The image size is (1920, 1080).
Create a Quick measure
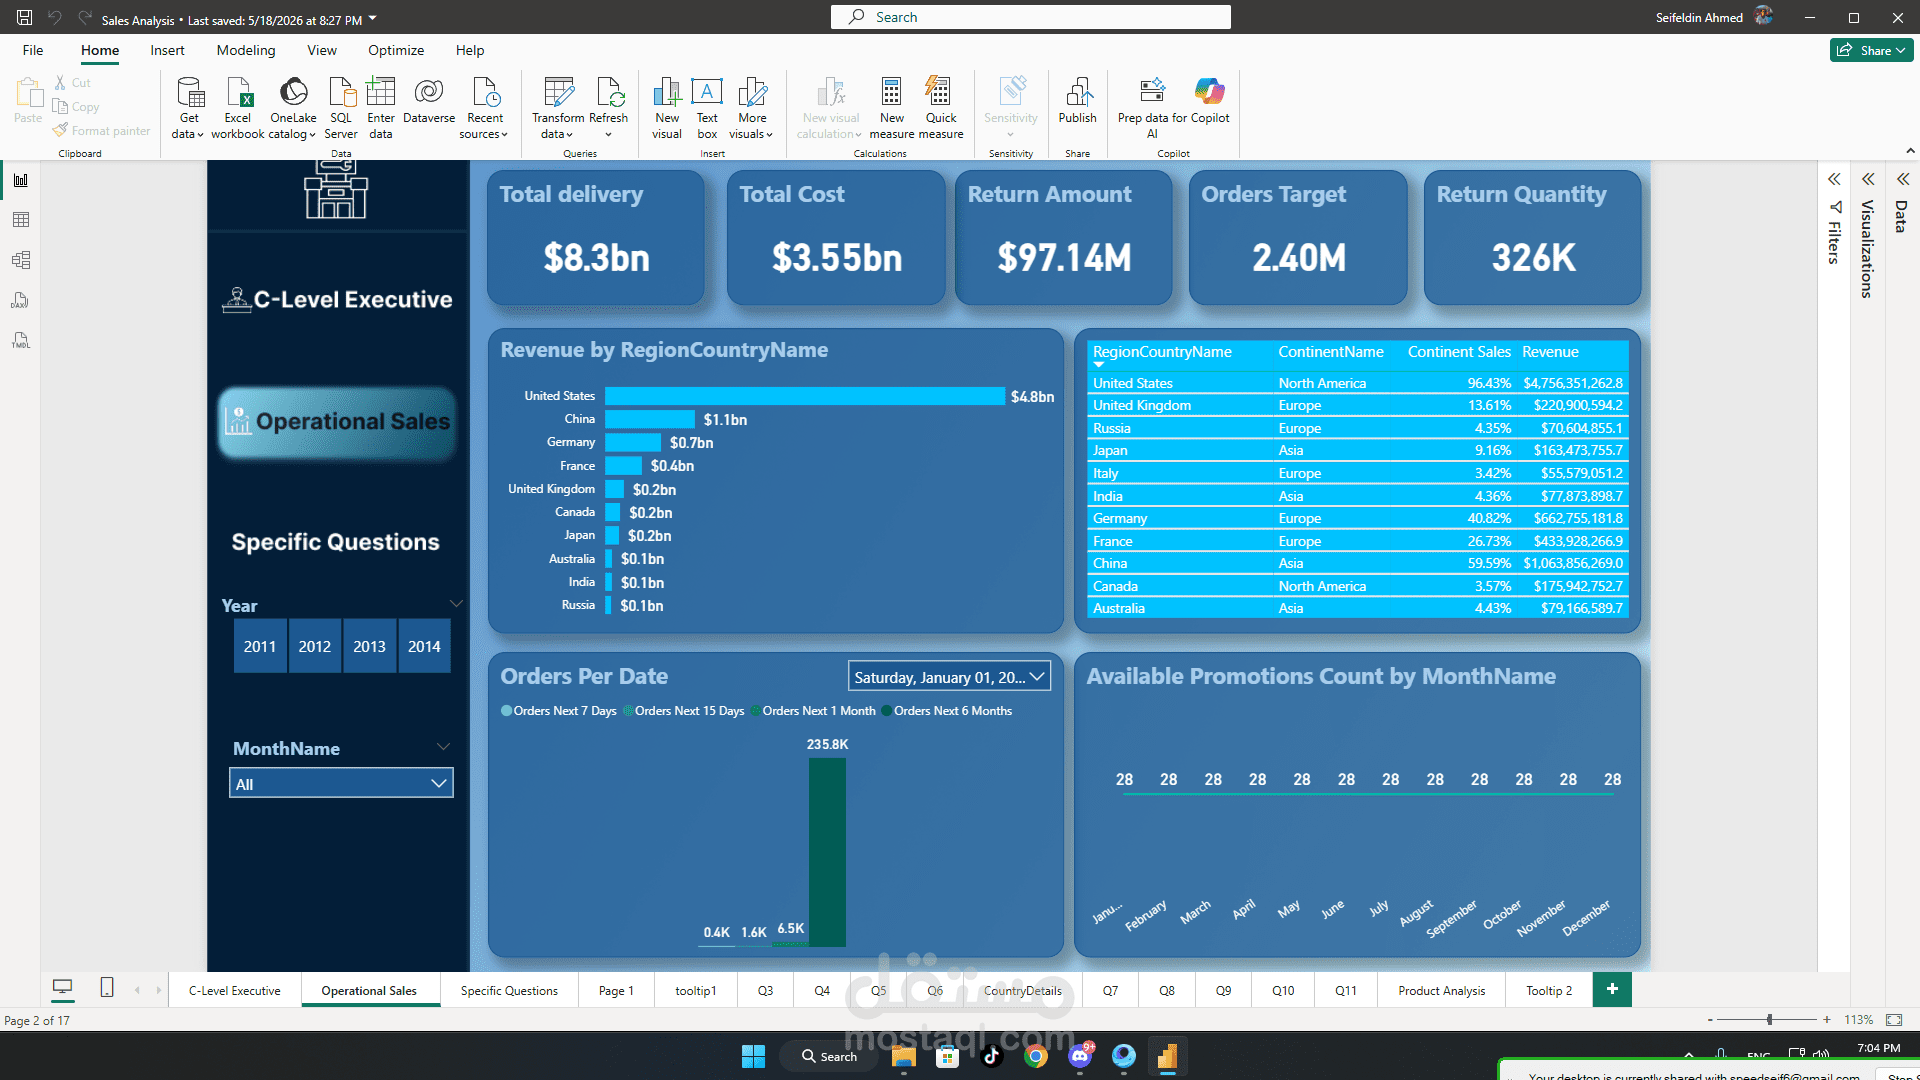click(x=941, y=108)
